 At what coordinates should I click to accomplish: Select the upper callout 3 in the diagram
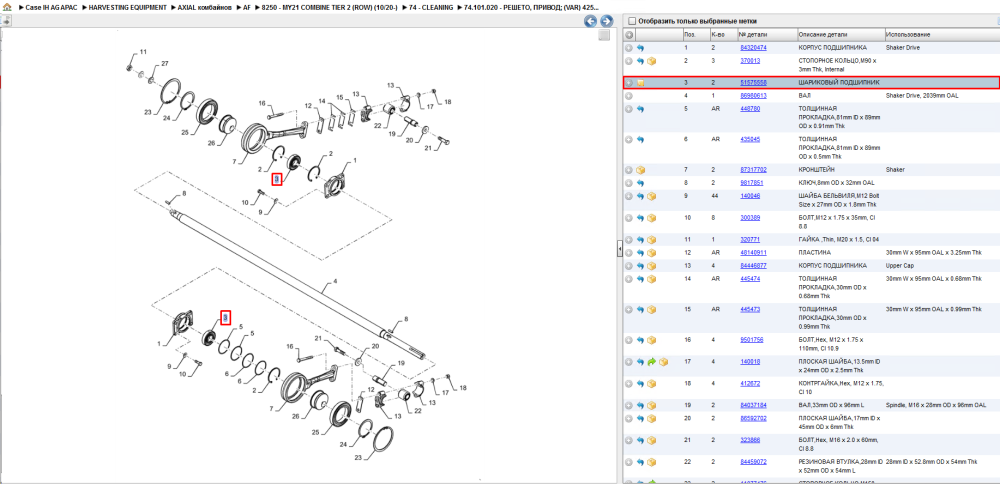(277, 180)
